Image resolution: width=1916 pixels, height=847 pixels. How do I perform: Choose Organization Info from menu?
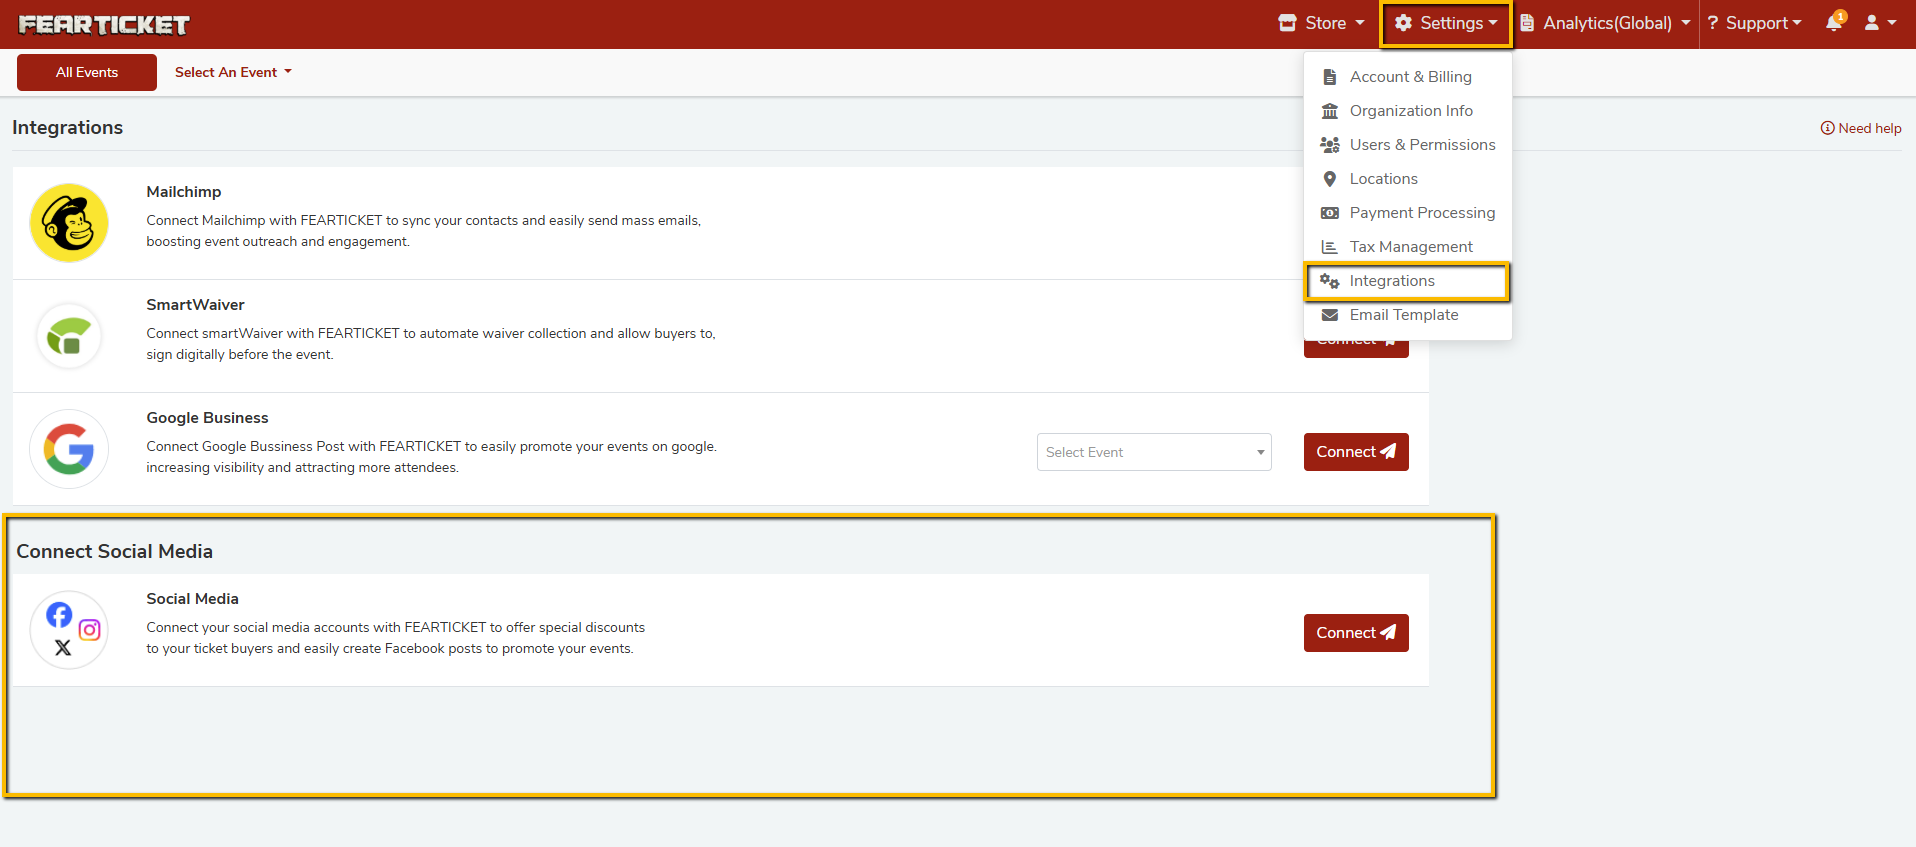pyautogui.click(x=1408, y=111)
